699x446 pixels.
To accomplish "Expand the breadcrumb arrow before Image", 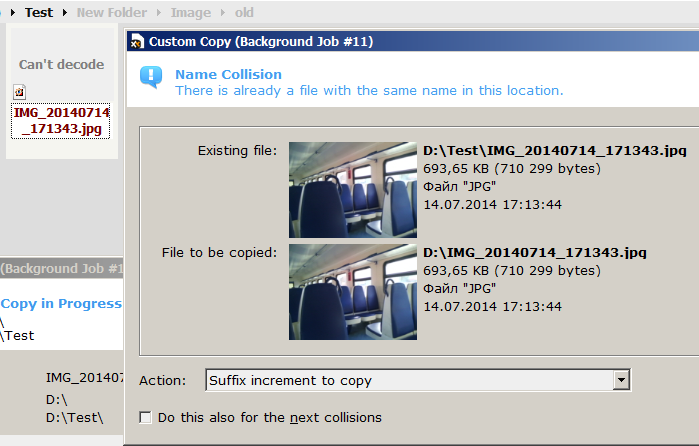I will pyautogui.click(x=160, y=13).
